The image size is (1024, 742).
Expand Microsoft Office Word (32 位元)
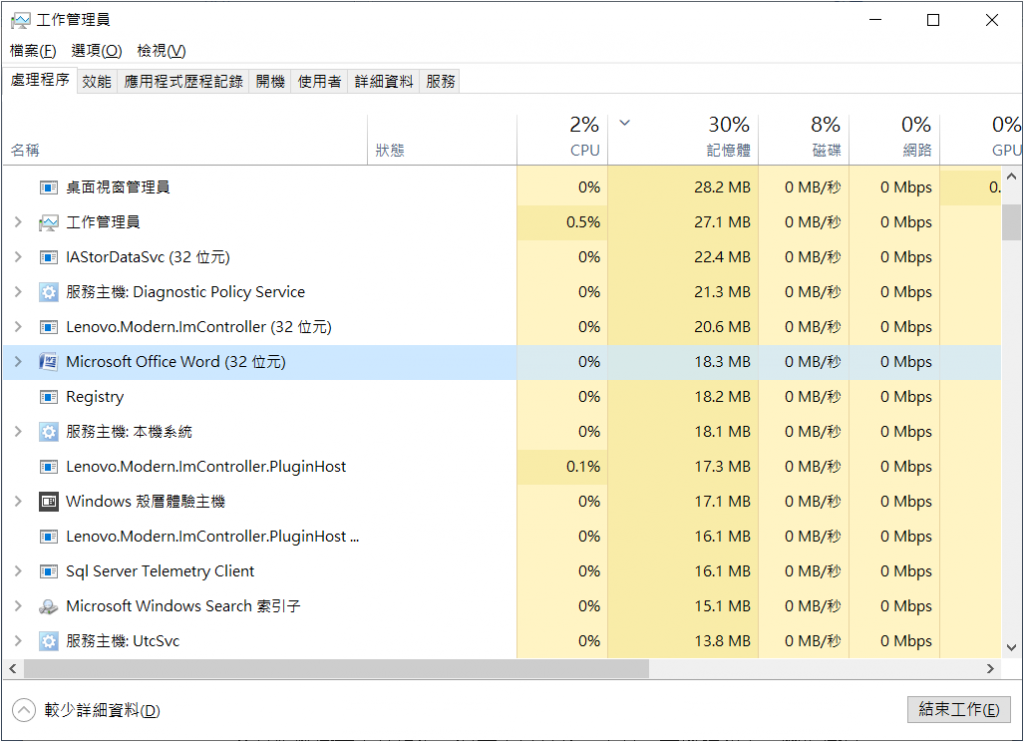pyautogui.click(x=18, y=362)
